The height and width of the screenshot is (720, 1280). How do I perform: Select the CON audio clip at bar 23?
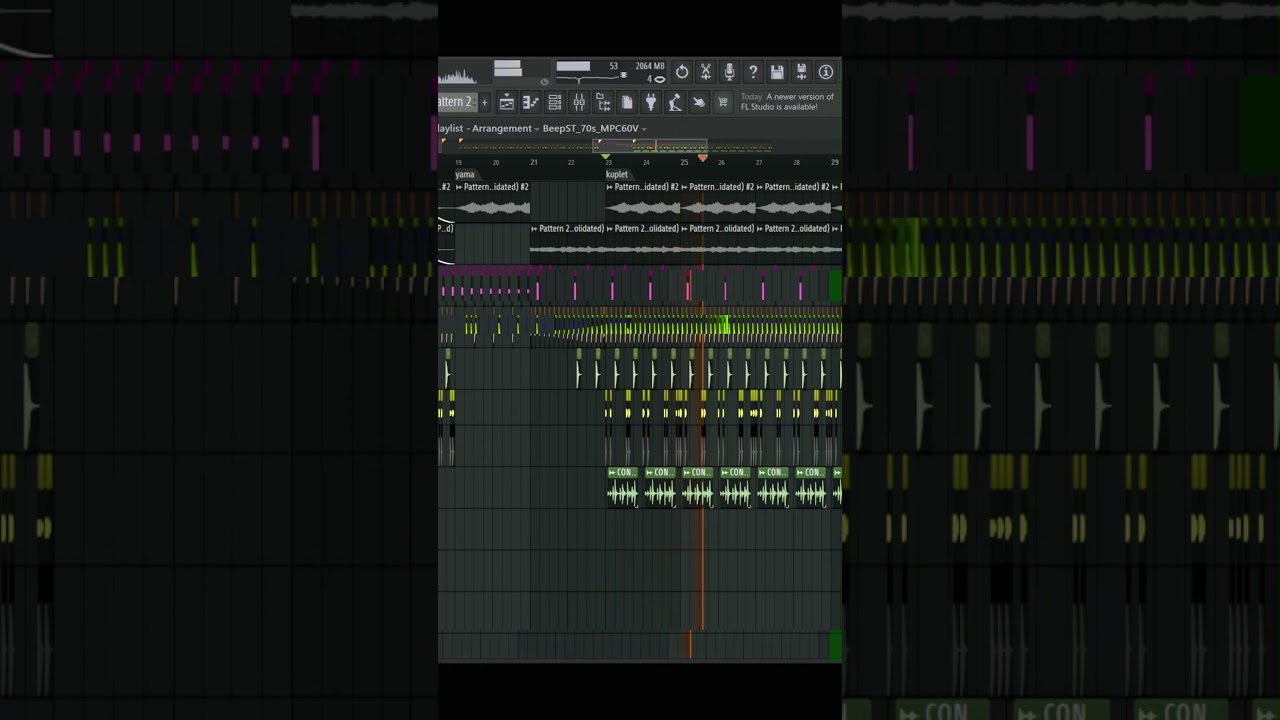pyautogui.click(x=623, y=487)
